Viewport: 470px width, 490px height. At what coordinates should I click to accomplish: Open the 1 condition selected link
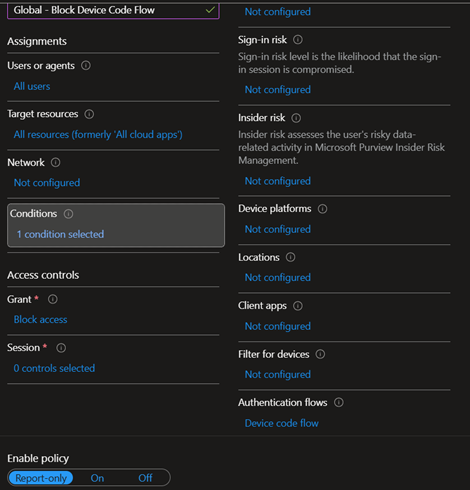coord(60,234)
